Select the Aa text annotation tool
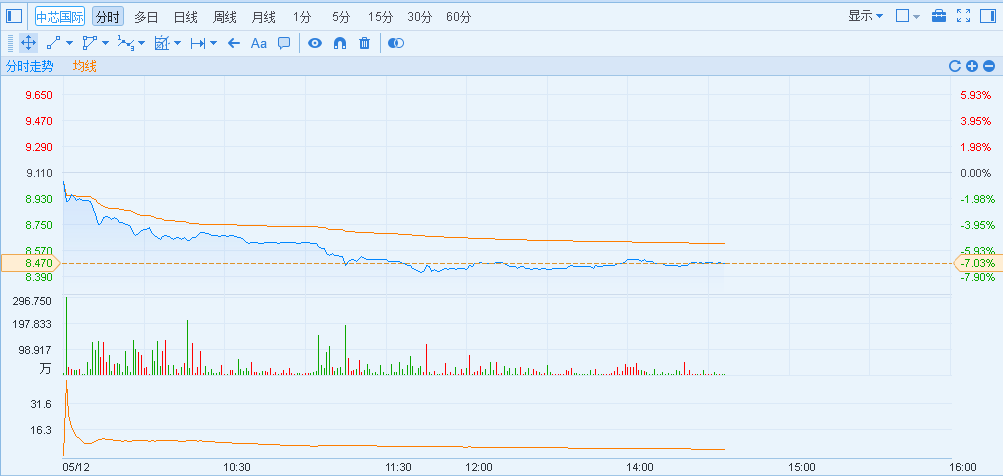Viewport: 1003px width, 476px height. click(258, 44)
